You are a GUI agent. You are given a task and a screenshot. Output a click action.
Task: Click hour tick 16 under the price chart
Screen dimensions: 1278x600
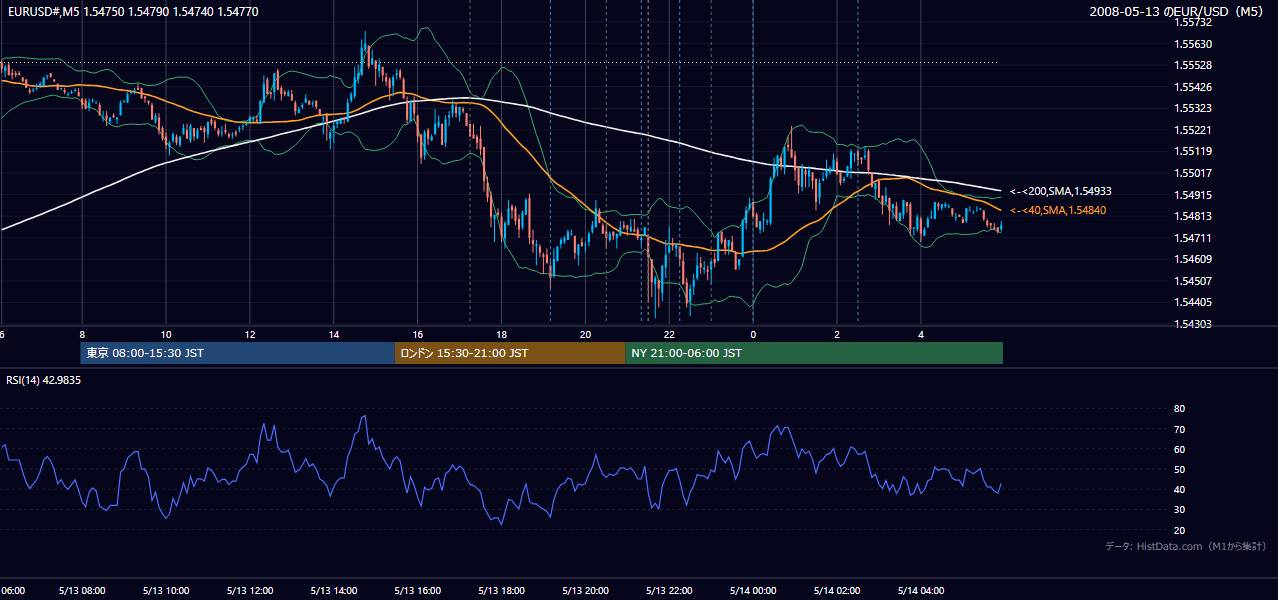[418, 334]
